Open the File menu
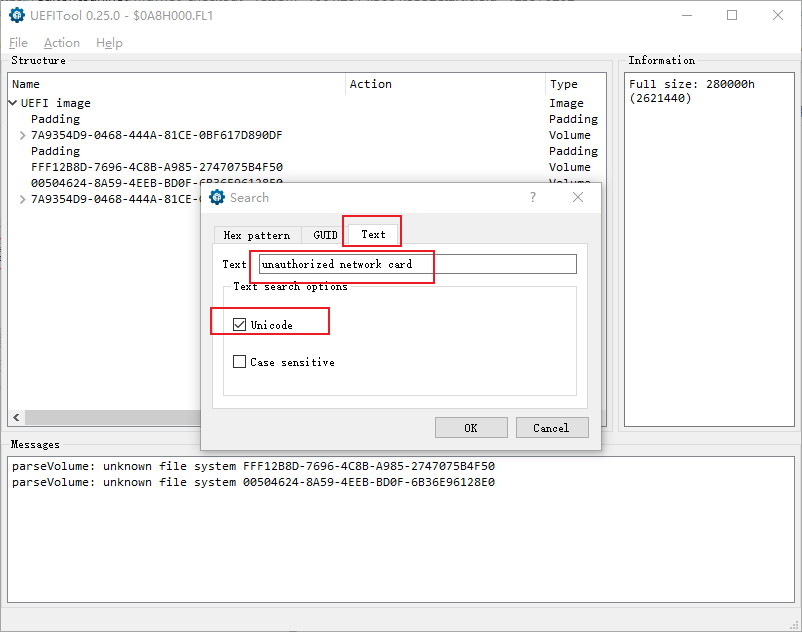The width and height of the screenshot is (802, 632). coord(18,43)
